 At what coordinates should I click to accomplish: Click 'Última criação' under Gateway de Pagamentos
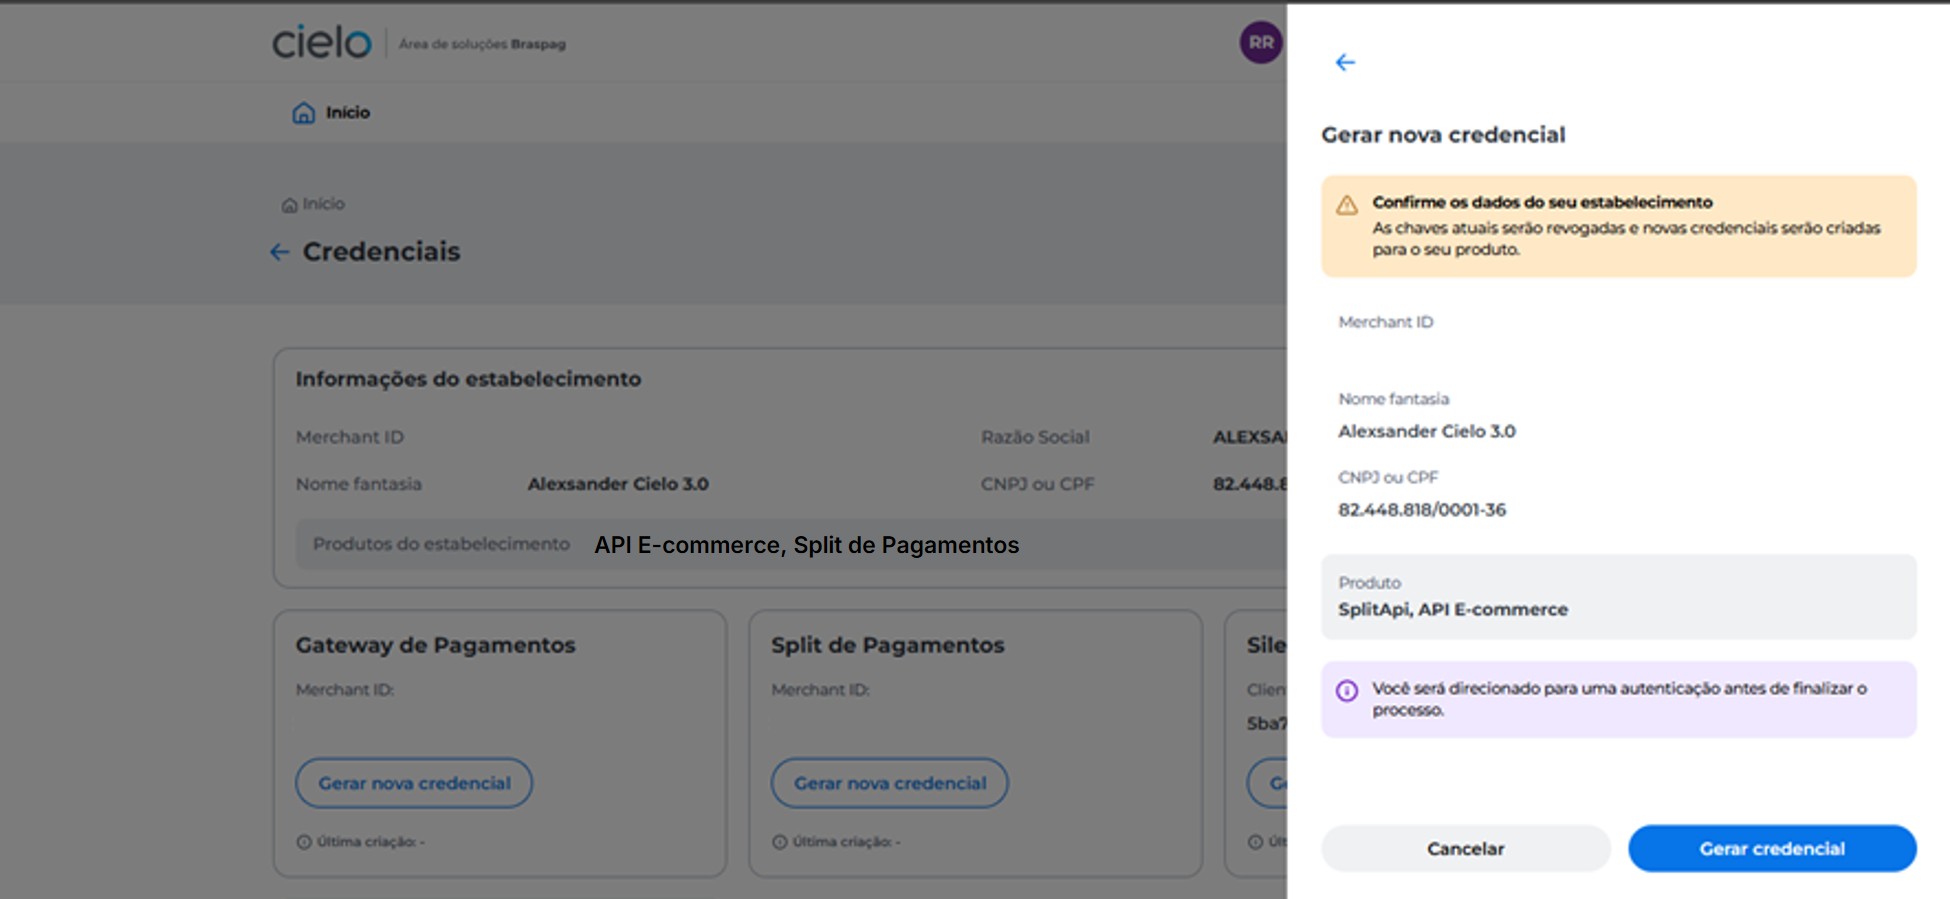coord(370,842)
